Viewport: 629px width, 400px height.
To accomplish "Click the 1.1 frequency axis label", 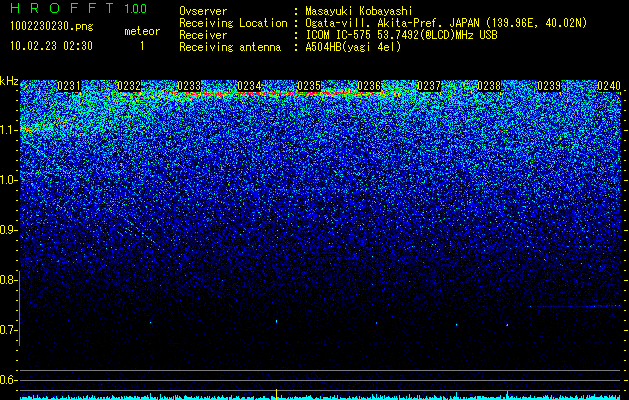I will [x=8, y=130].
